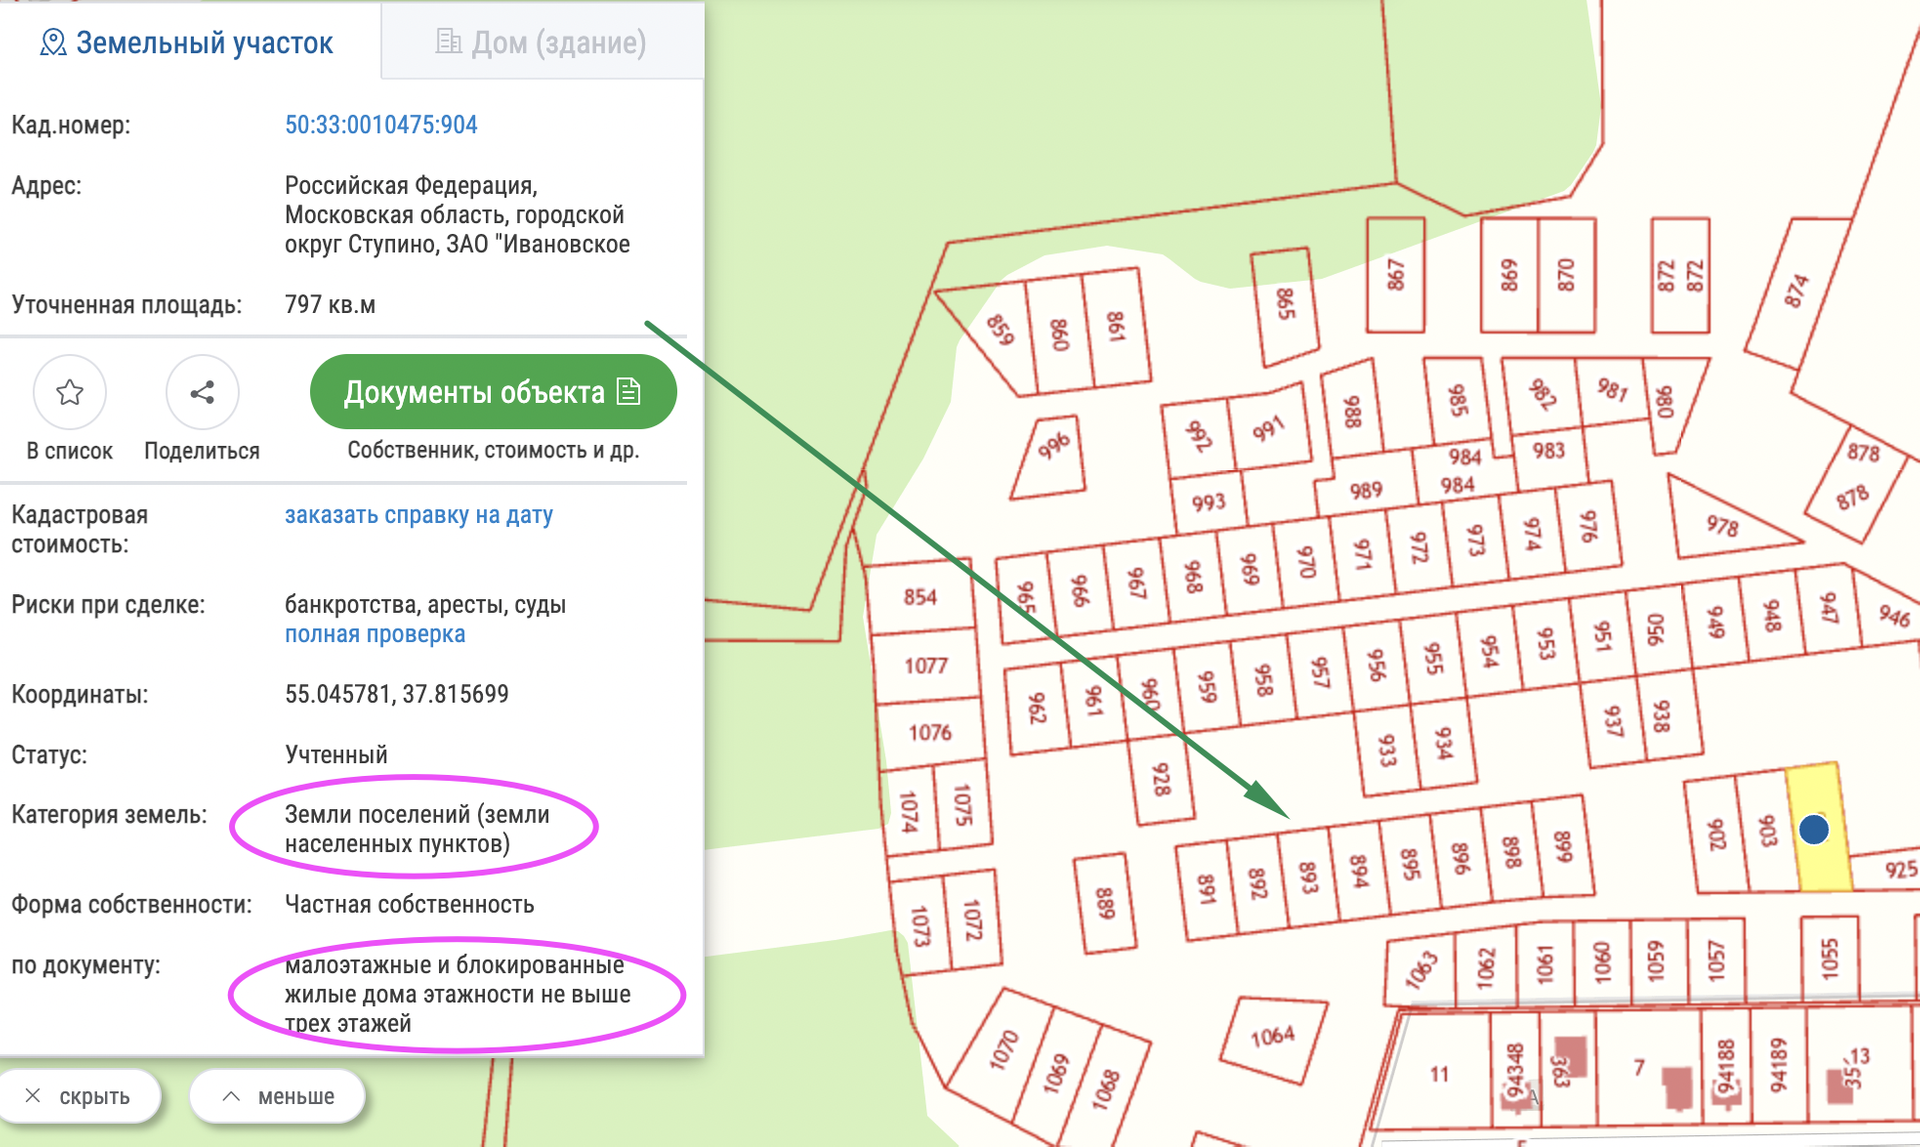
Task: Click the red building on parcel 363
Action: 1572,1054
